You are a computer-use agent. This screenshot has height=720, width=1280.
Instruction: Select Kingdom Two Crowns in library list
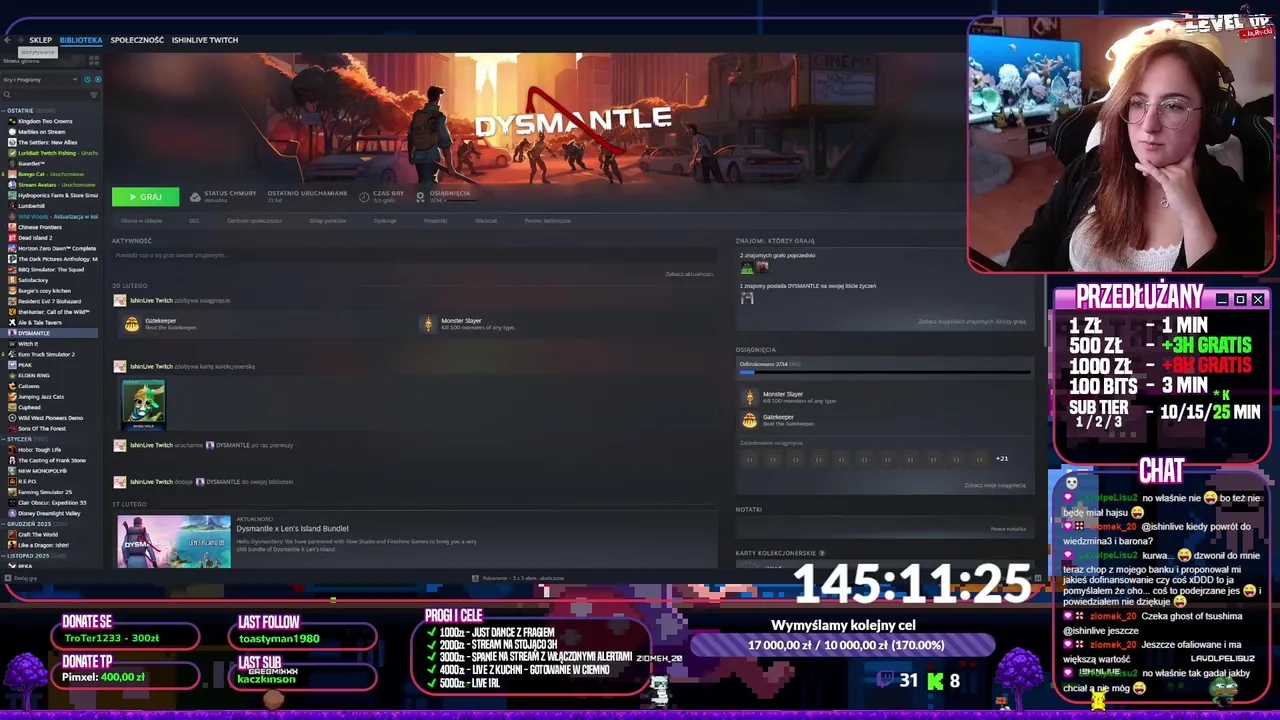45,121
